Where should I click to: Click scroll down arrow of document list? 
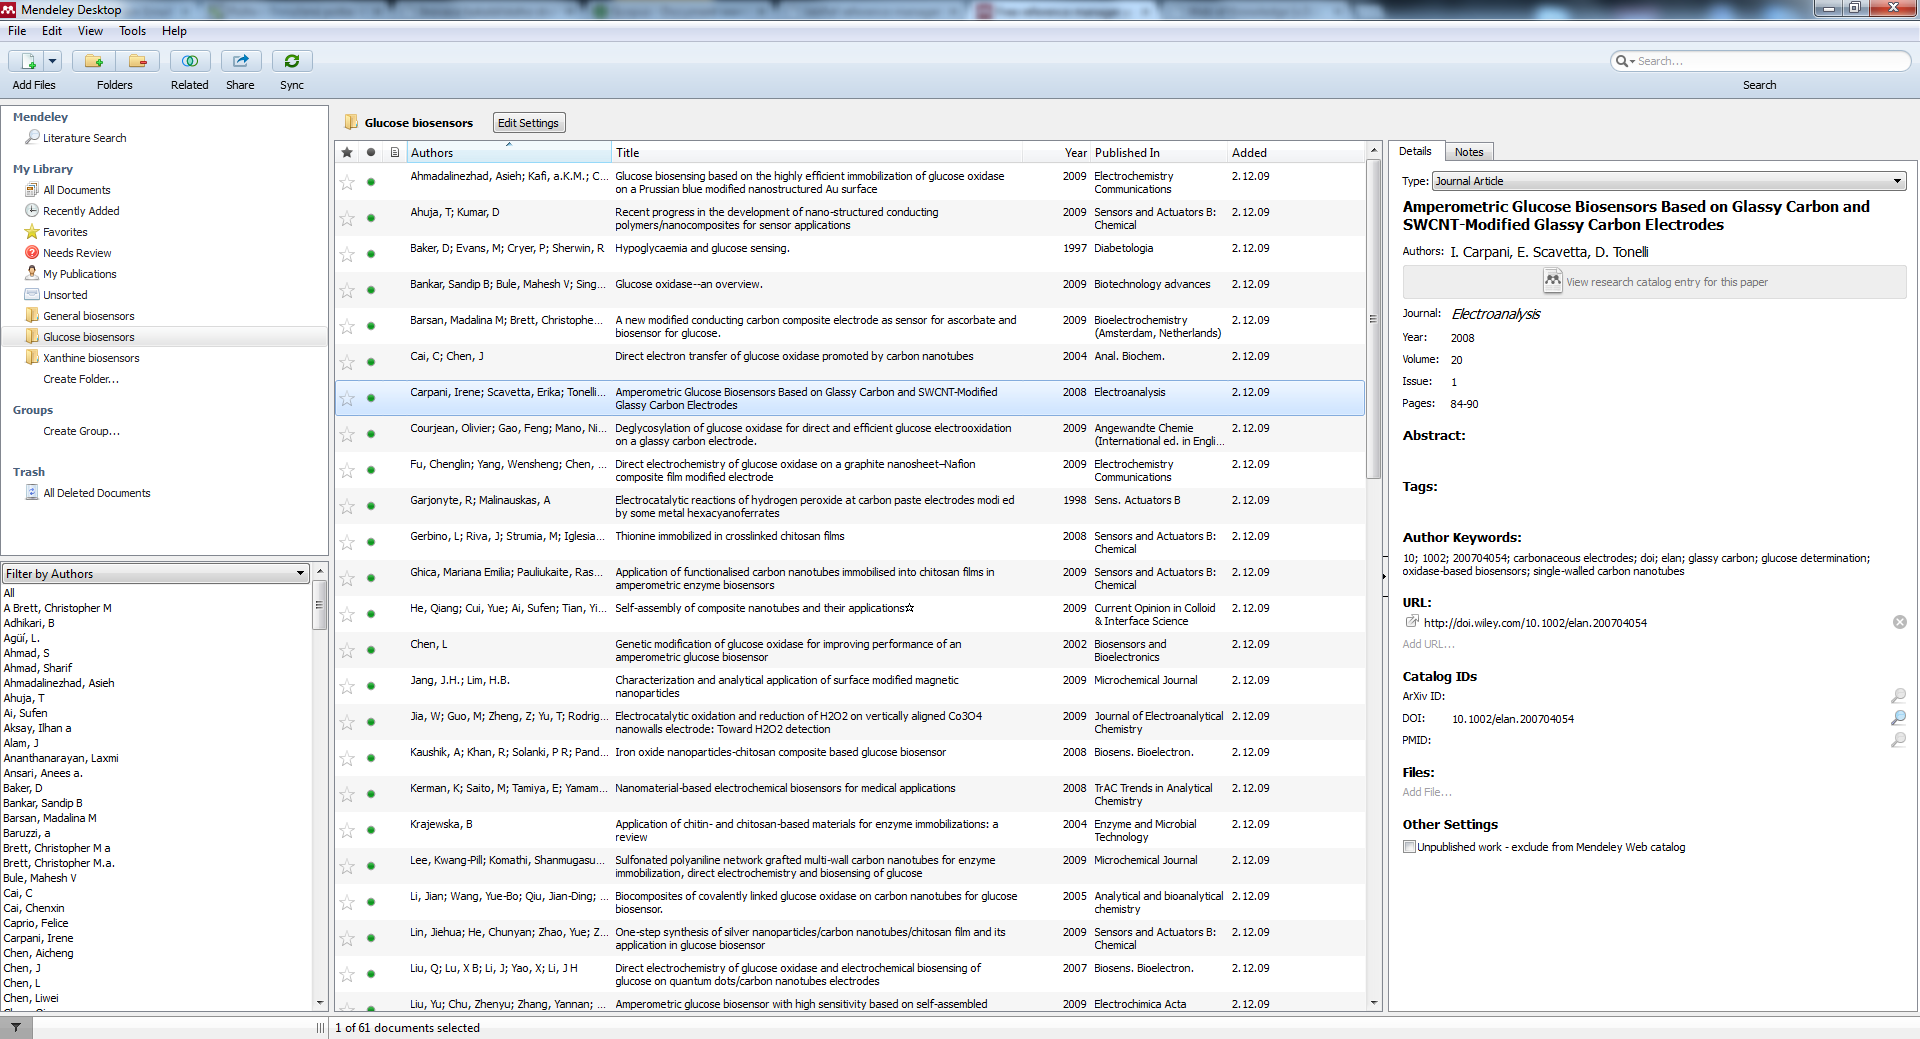pos(1373,1002)
